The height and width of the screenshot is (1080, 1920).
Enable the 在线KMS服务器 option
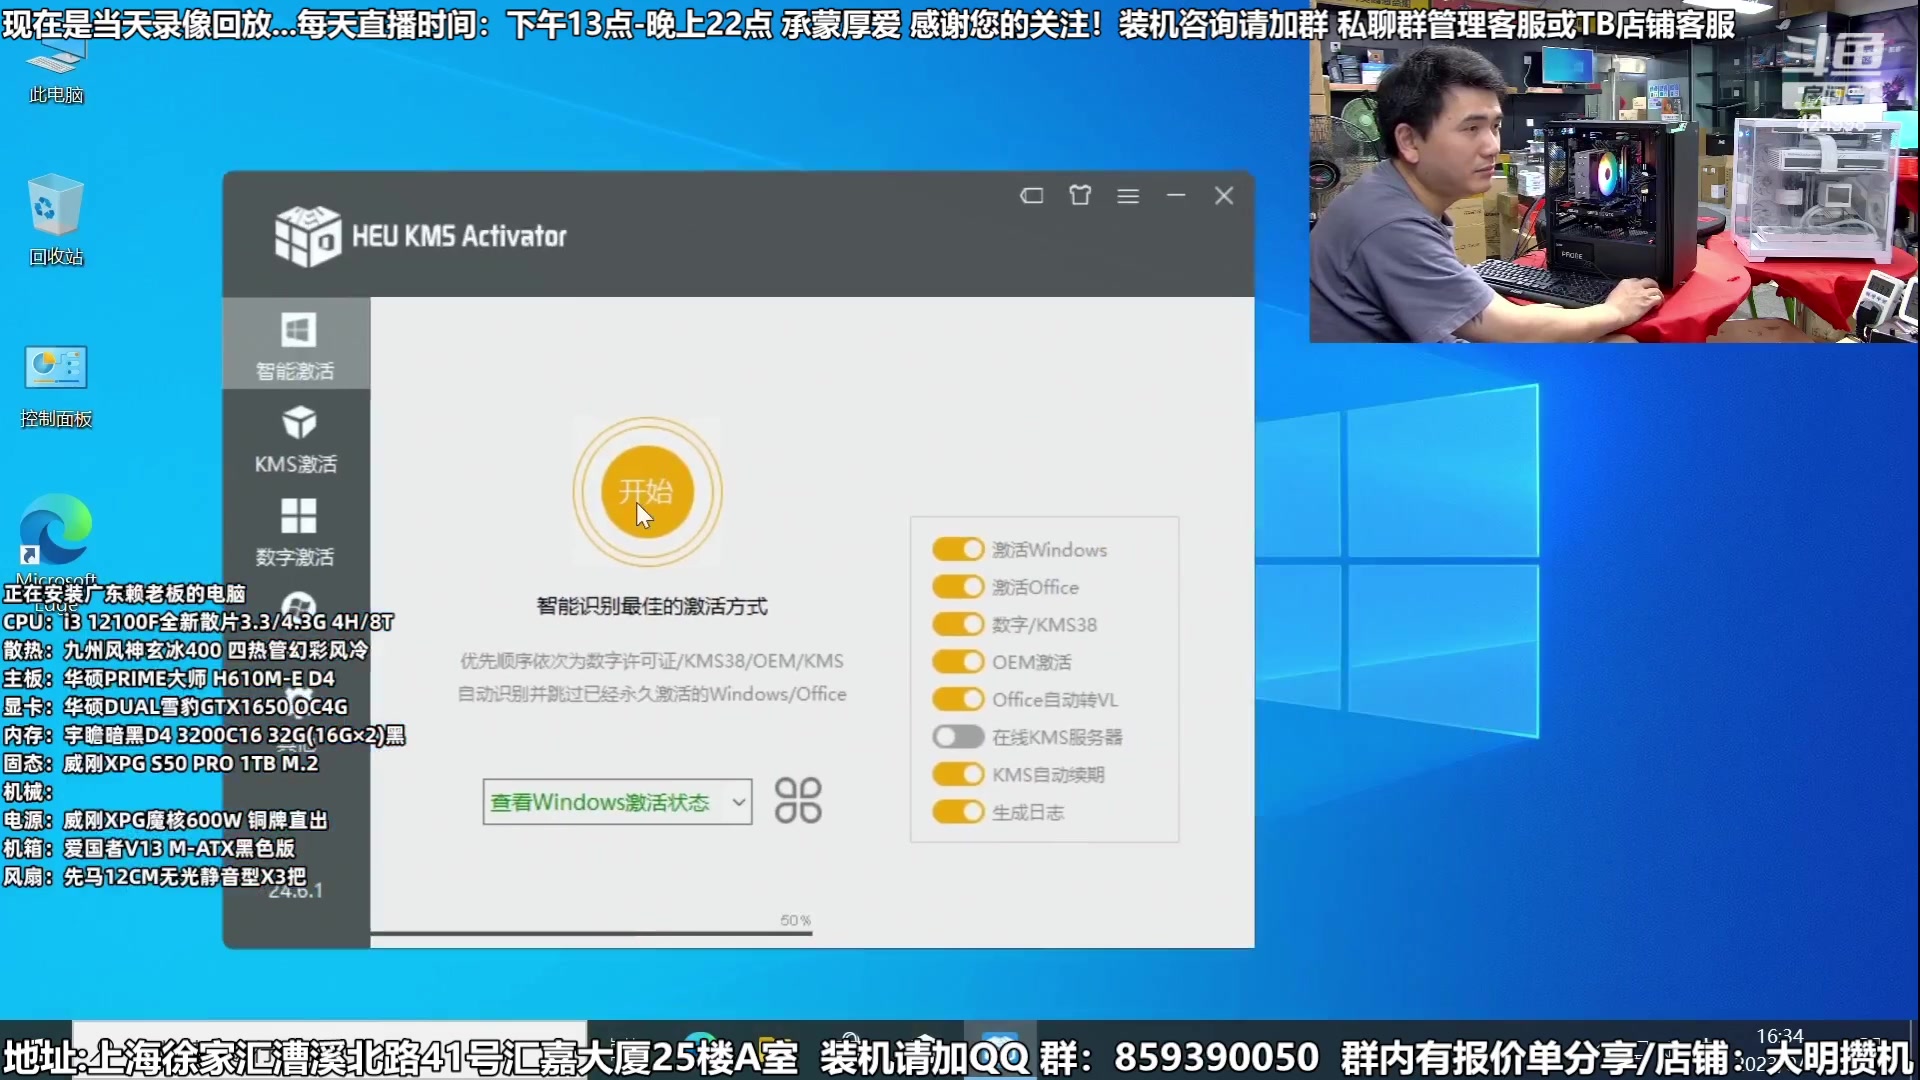[x=957, y=737]
